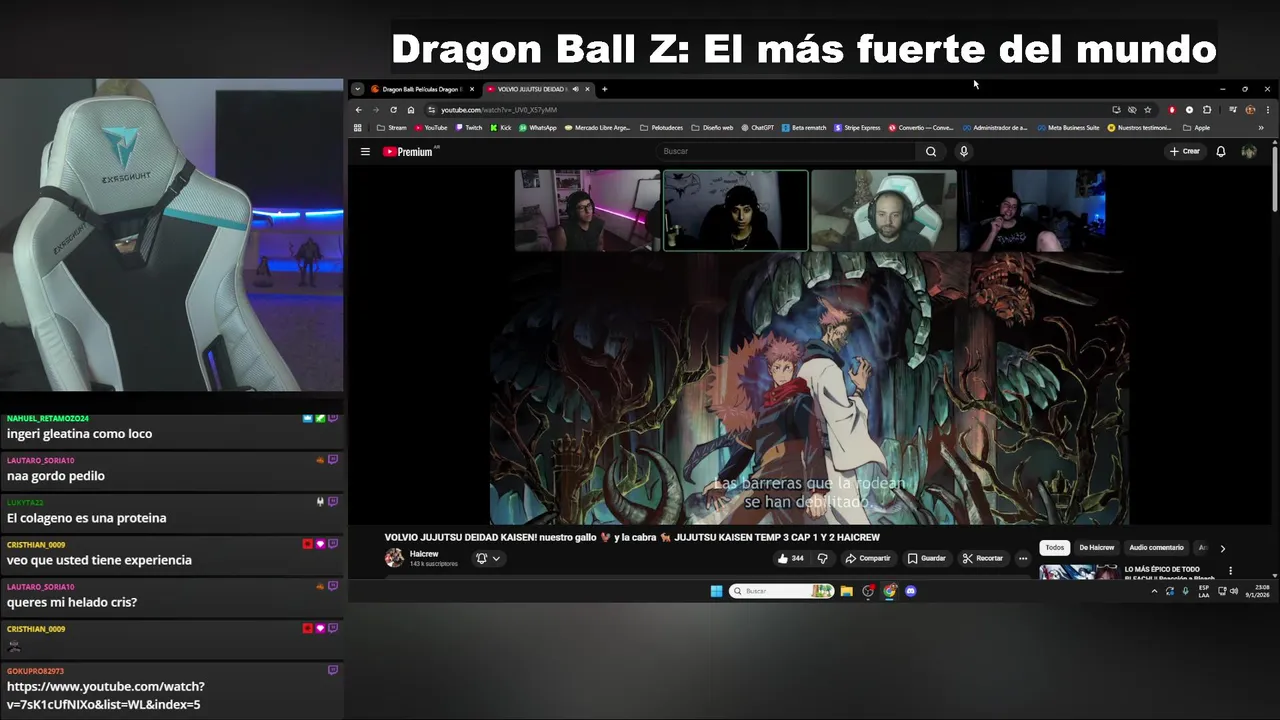Open Haicrew channel avatar
This screenshot has height=720, width=1280.
coord(394,558)
